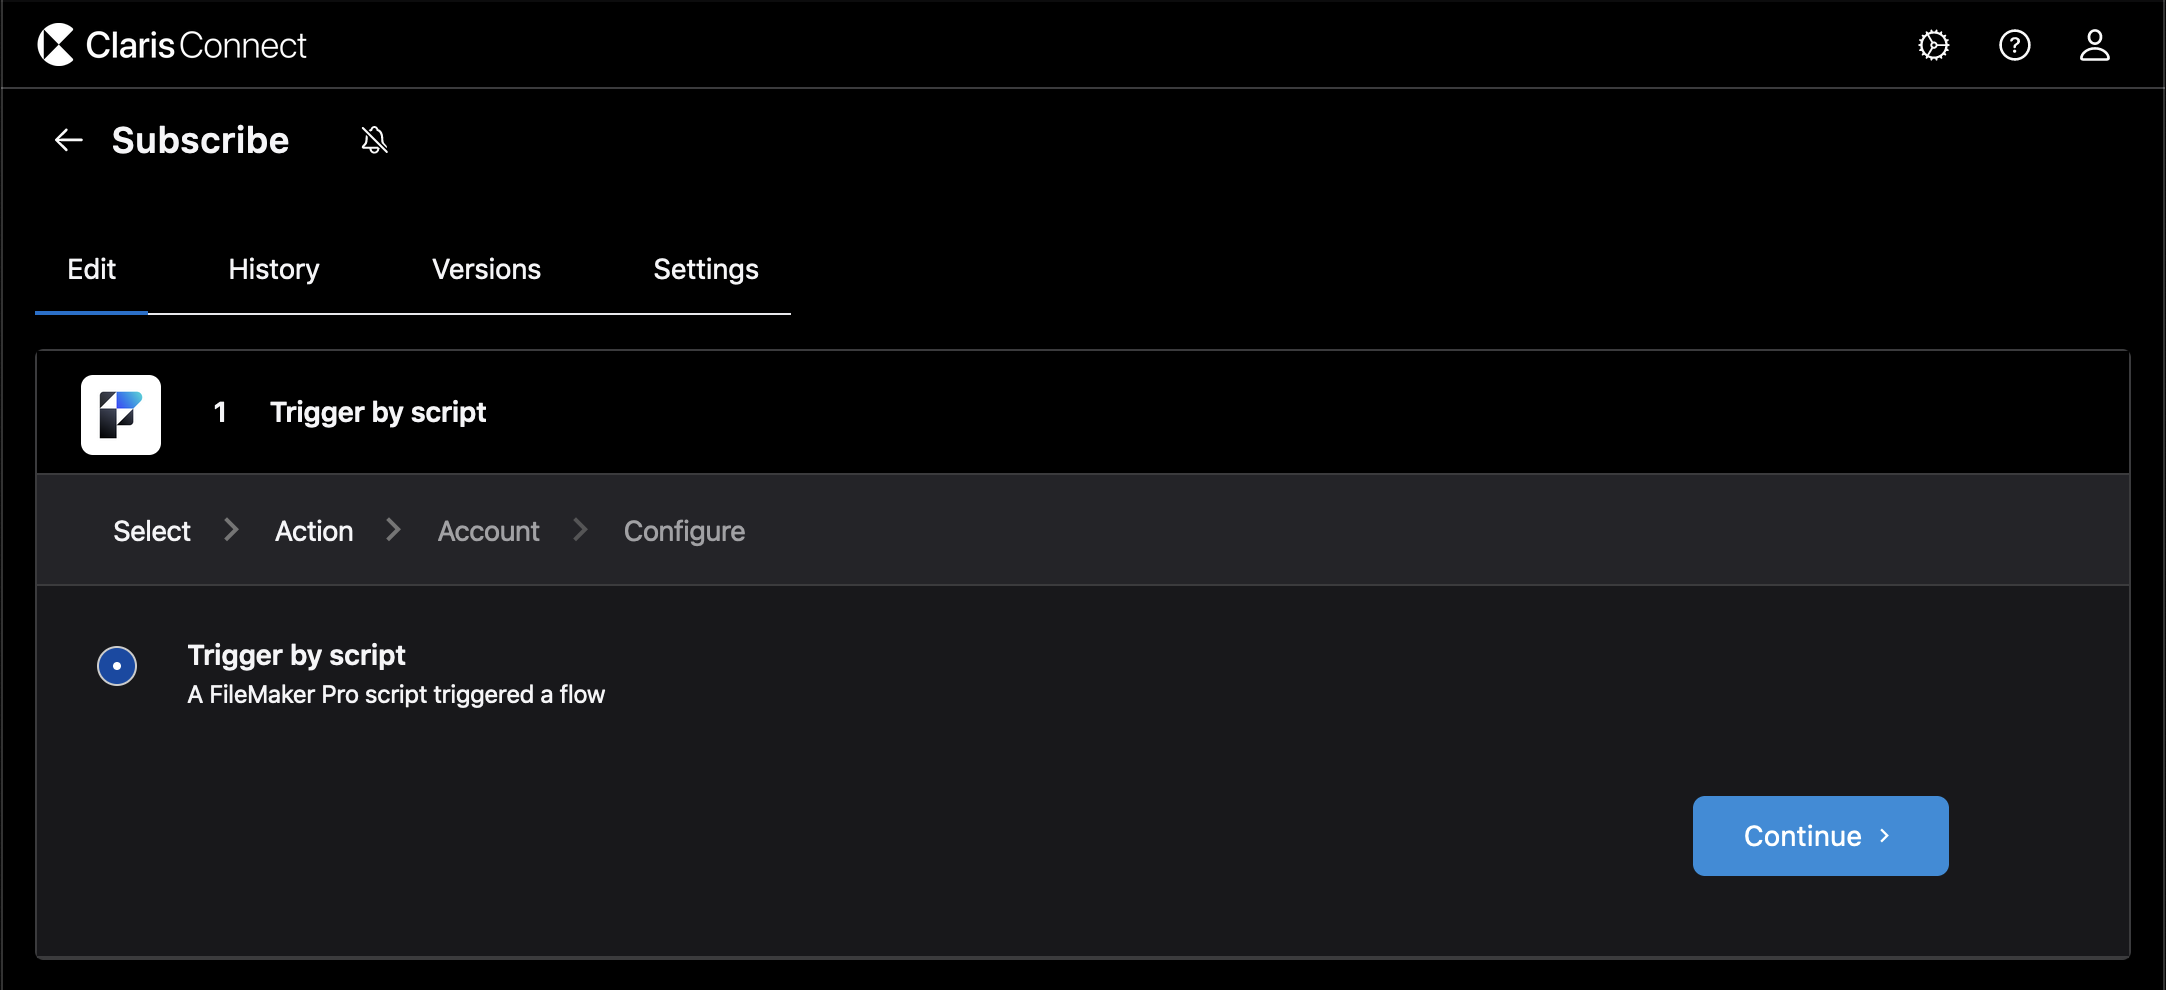2166x990 pixels.
Task: Click the blue Edit tab underline indicator
Action: click(91, 312)
